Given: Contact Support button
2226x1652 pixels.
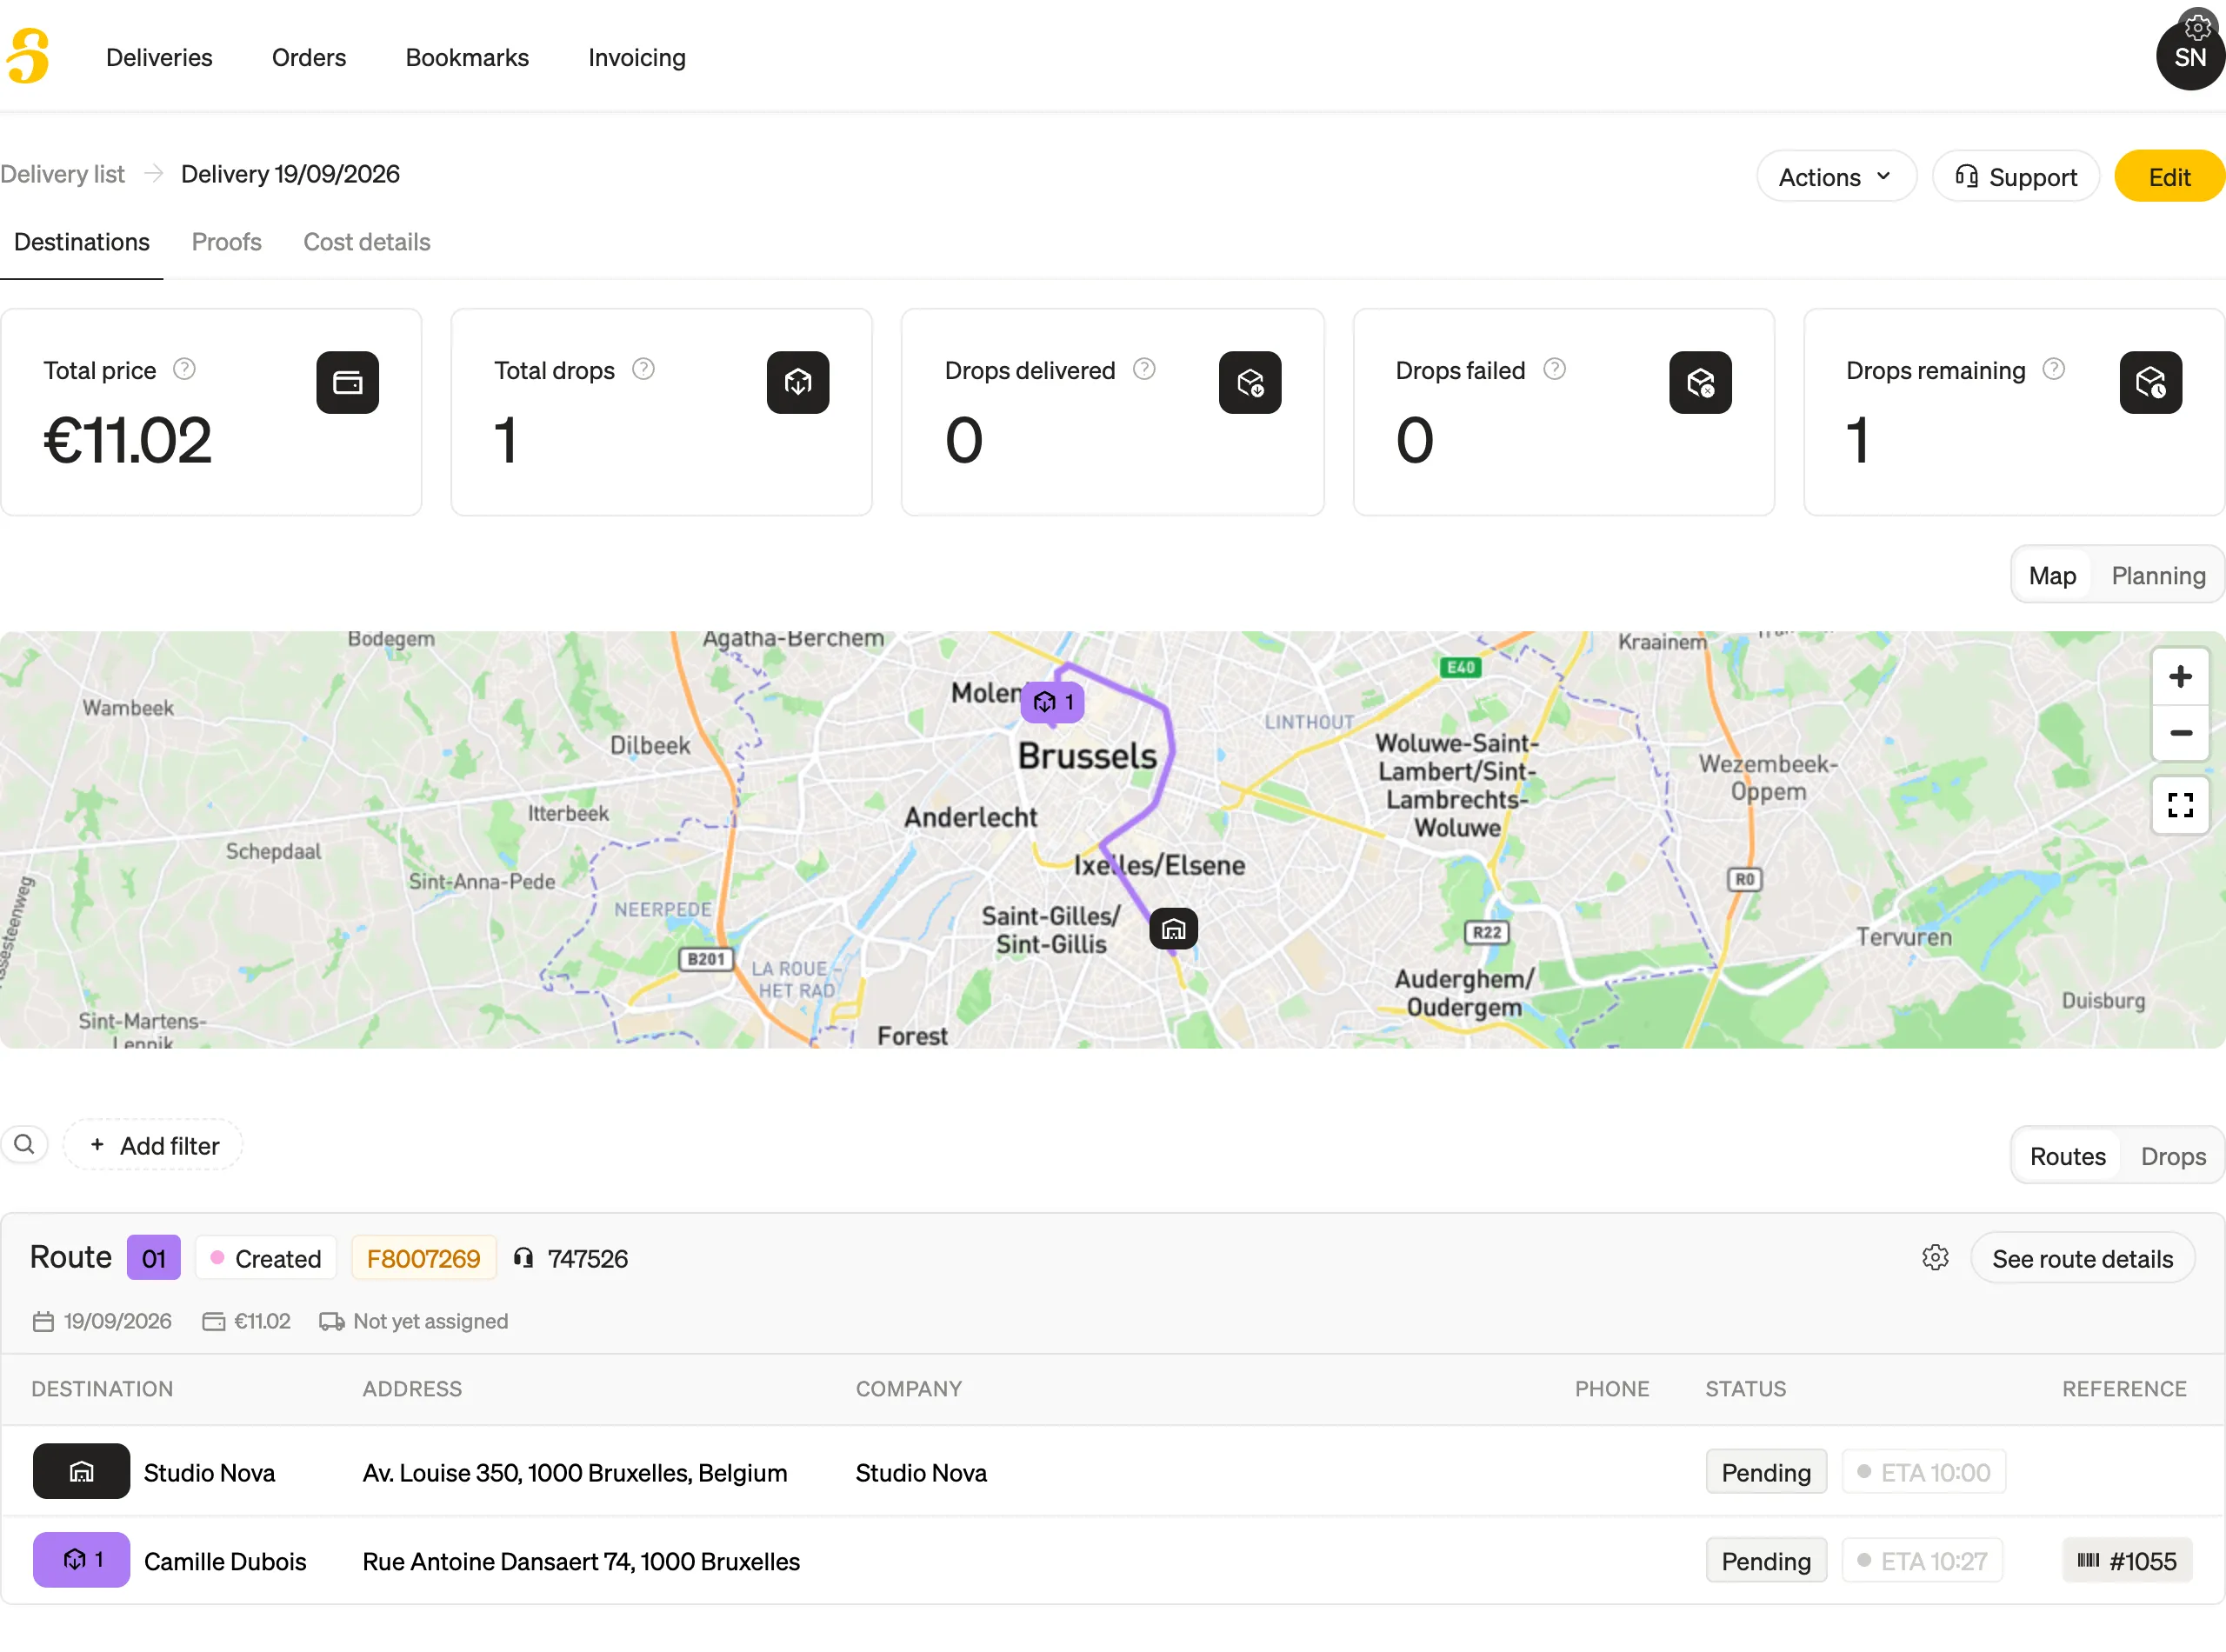Looking at the screenshot, I should pyautogui.click(x=2015, y=177).
